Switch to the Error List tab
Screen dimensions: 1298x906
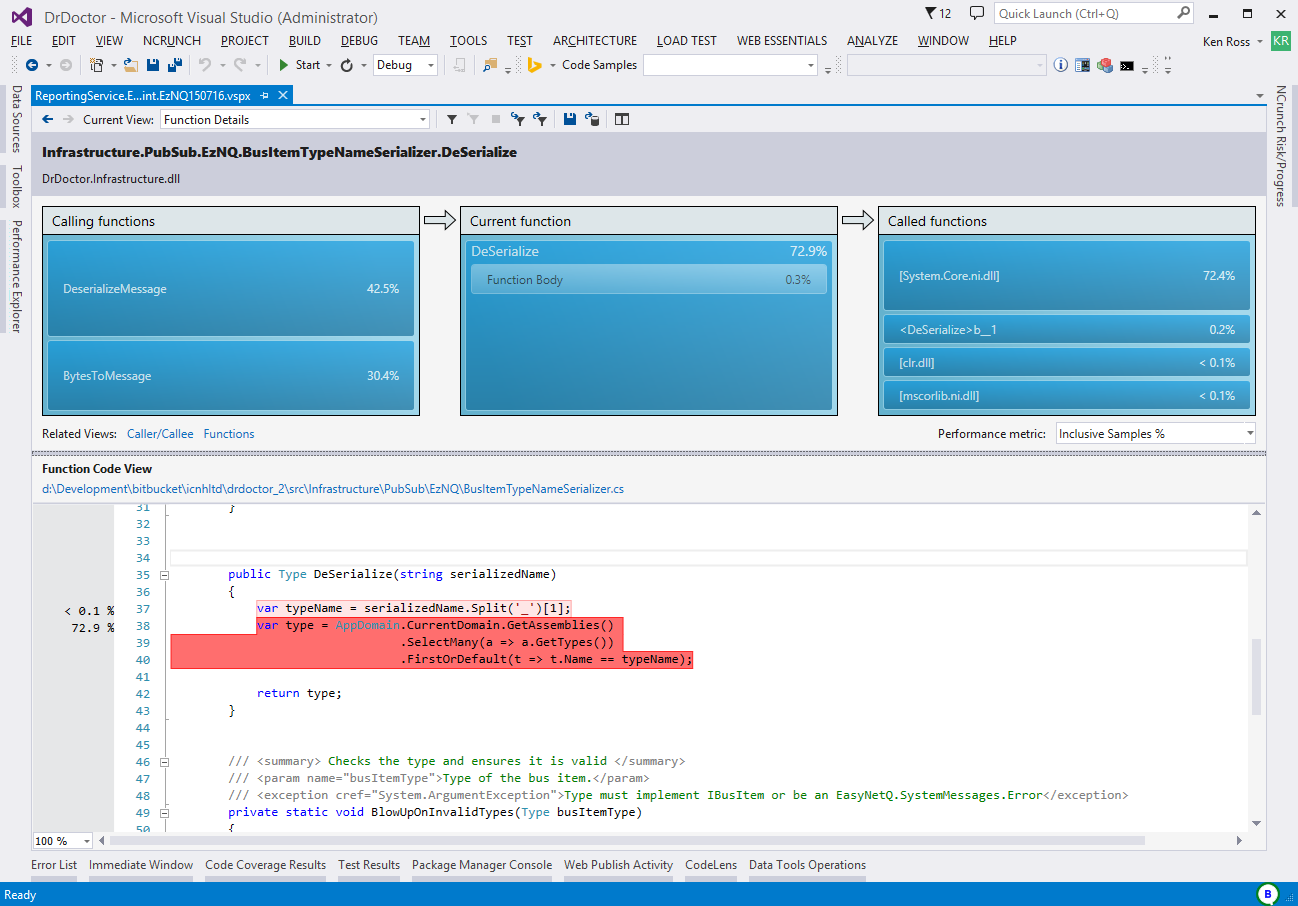[x=54, y=865]
